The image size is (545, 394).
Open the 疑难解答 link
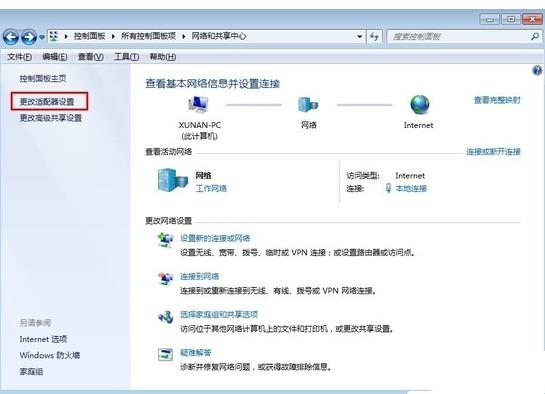196,353
